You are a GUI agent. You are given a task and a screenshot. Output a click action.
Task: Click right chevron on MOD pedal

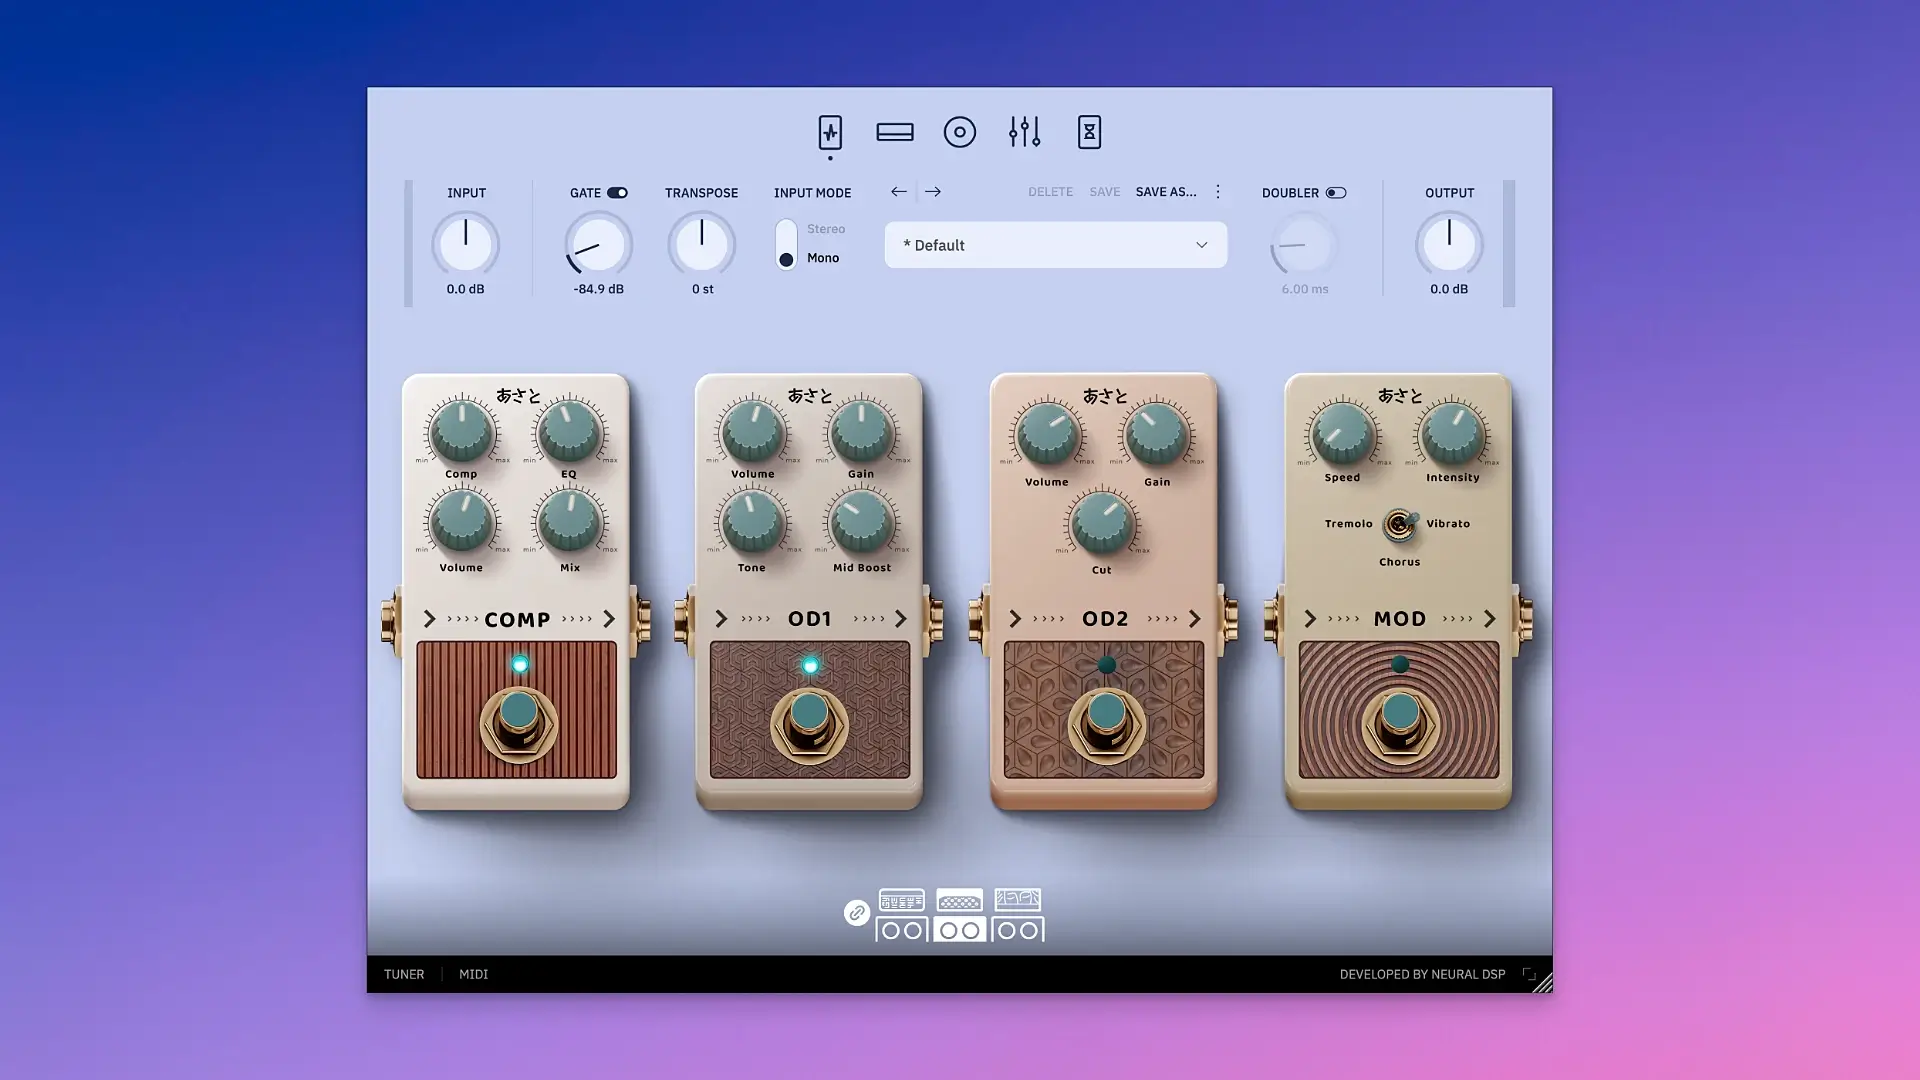pos(1490,619)
